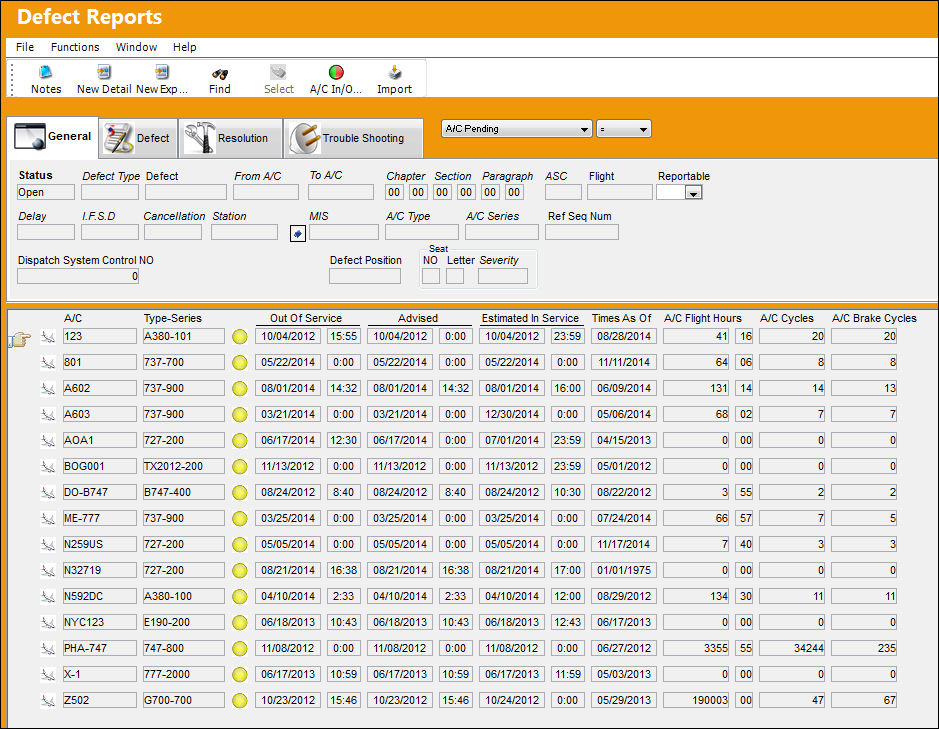
Task: Open the Notes toolbar icon
Action: pyautogui.click(x=46, y=72)
